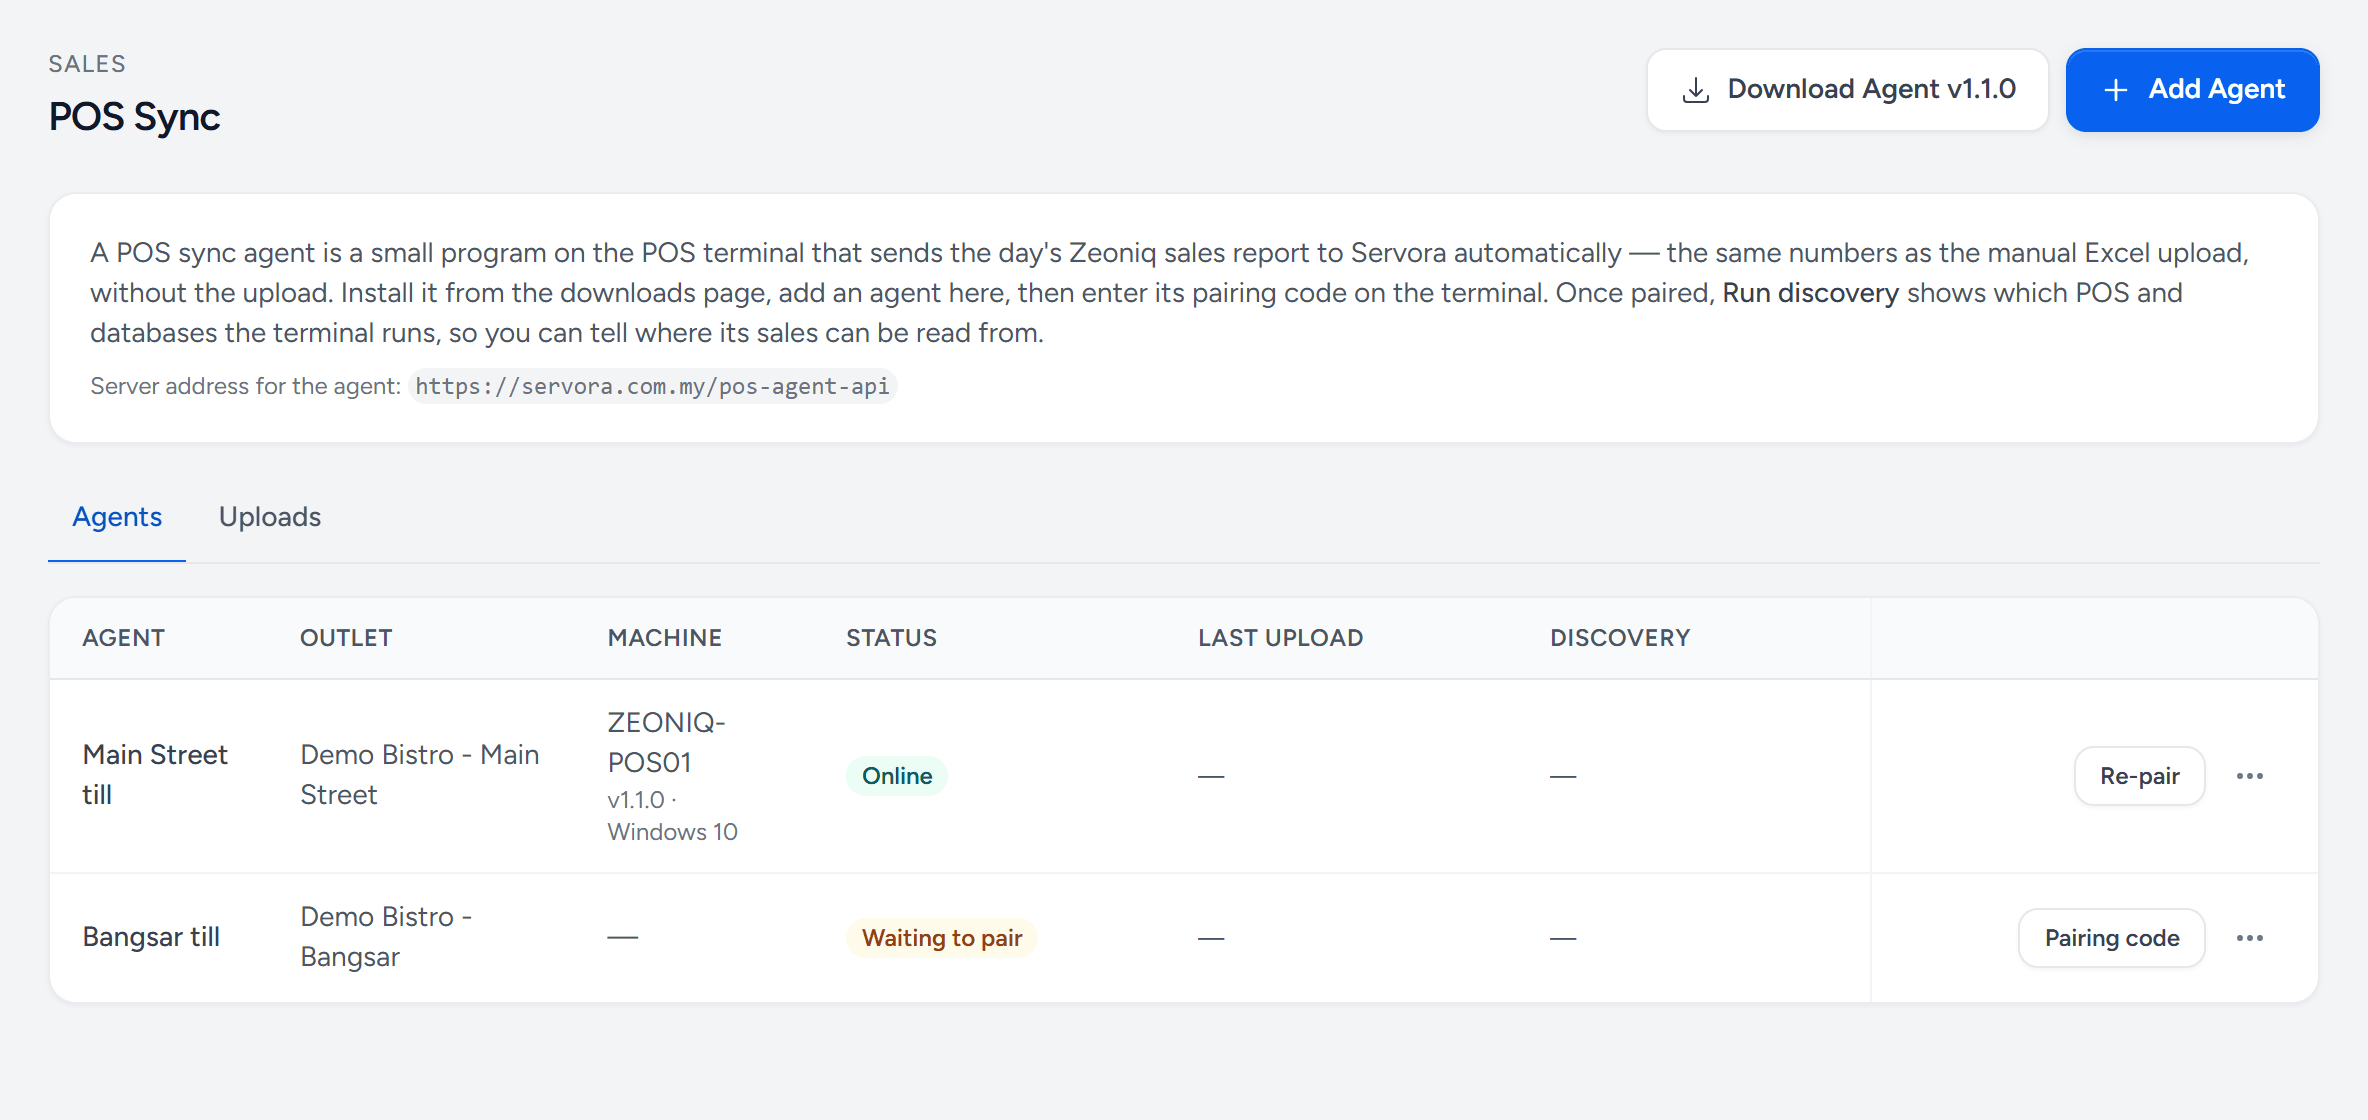2368x1120 pixels.
Task: Click the Download Agent v1.1.0 button
Action: click(1847, 90)
